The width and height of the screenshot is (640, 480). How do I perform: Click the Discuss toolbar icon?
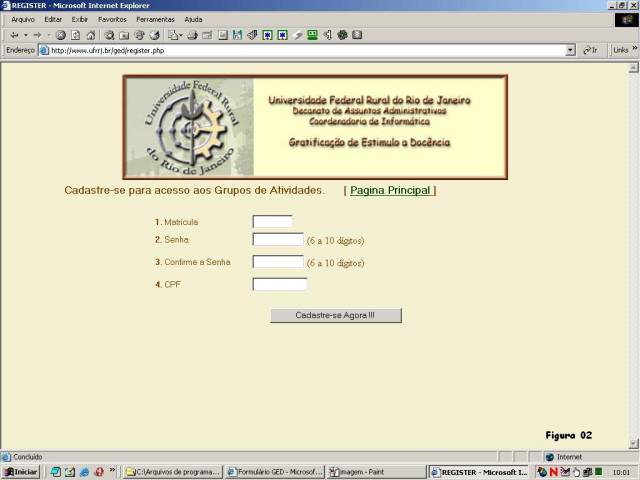click(222, 35)
